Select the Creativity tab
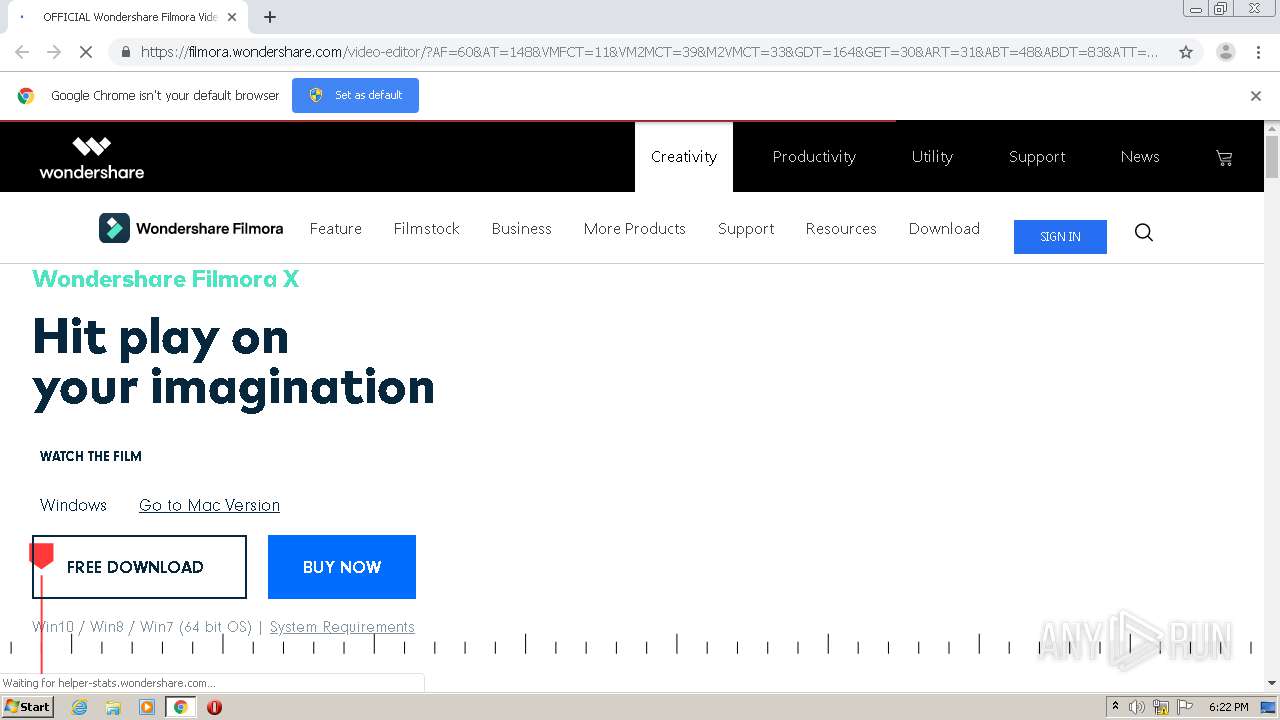1280x720 pixels. point(684,157)
